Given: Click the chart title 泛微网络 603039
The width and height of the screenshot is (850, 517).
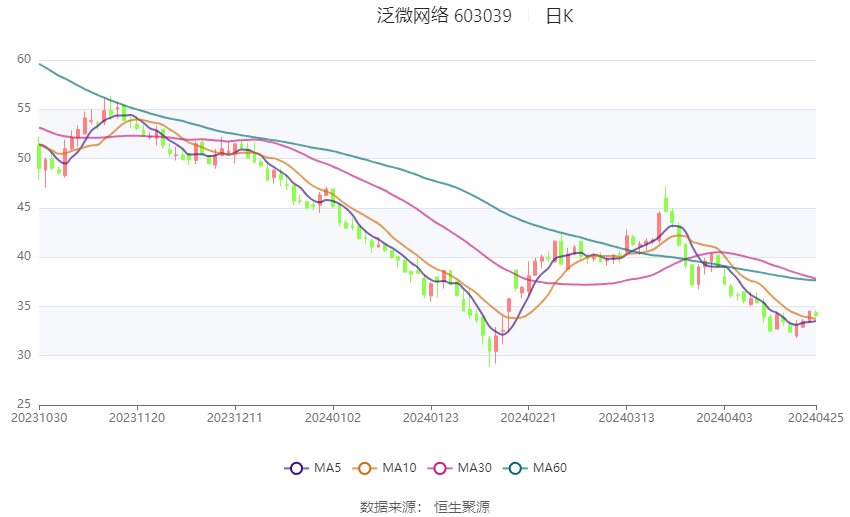Looking at the screenshot, I should 444,16.
